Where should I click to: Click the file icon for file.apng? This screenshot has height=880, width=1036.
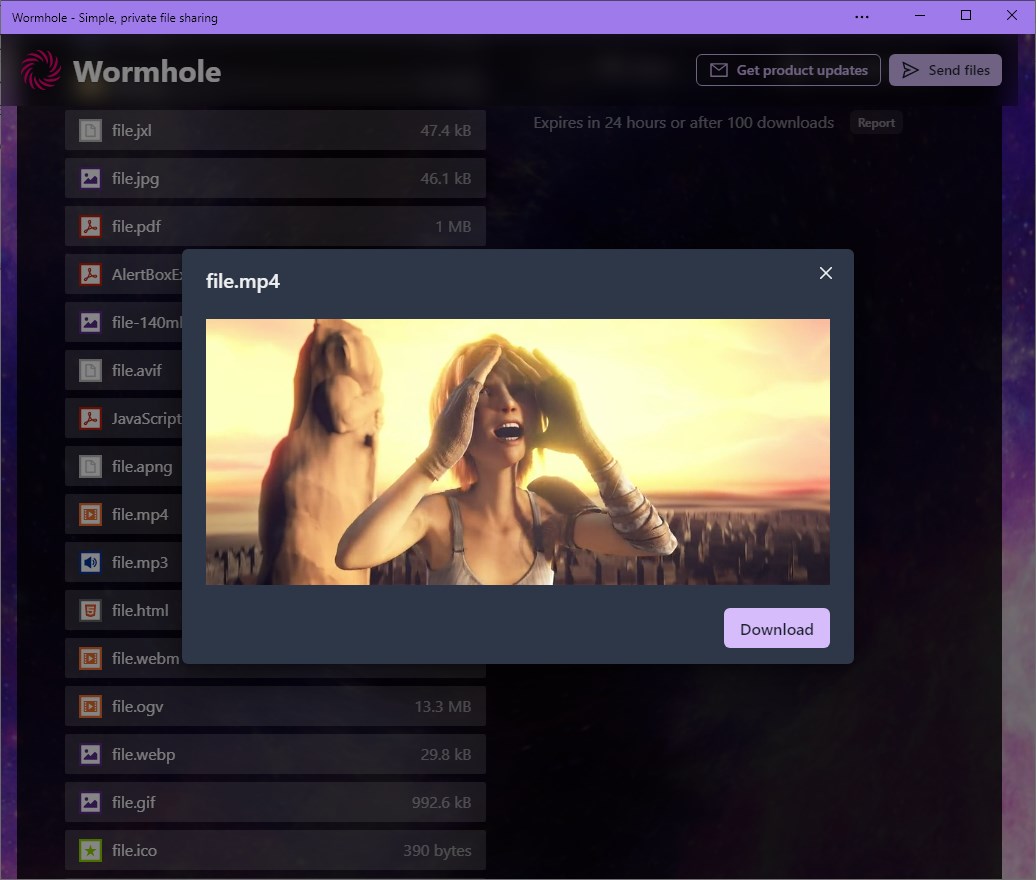coord(91,466)
